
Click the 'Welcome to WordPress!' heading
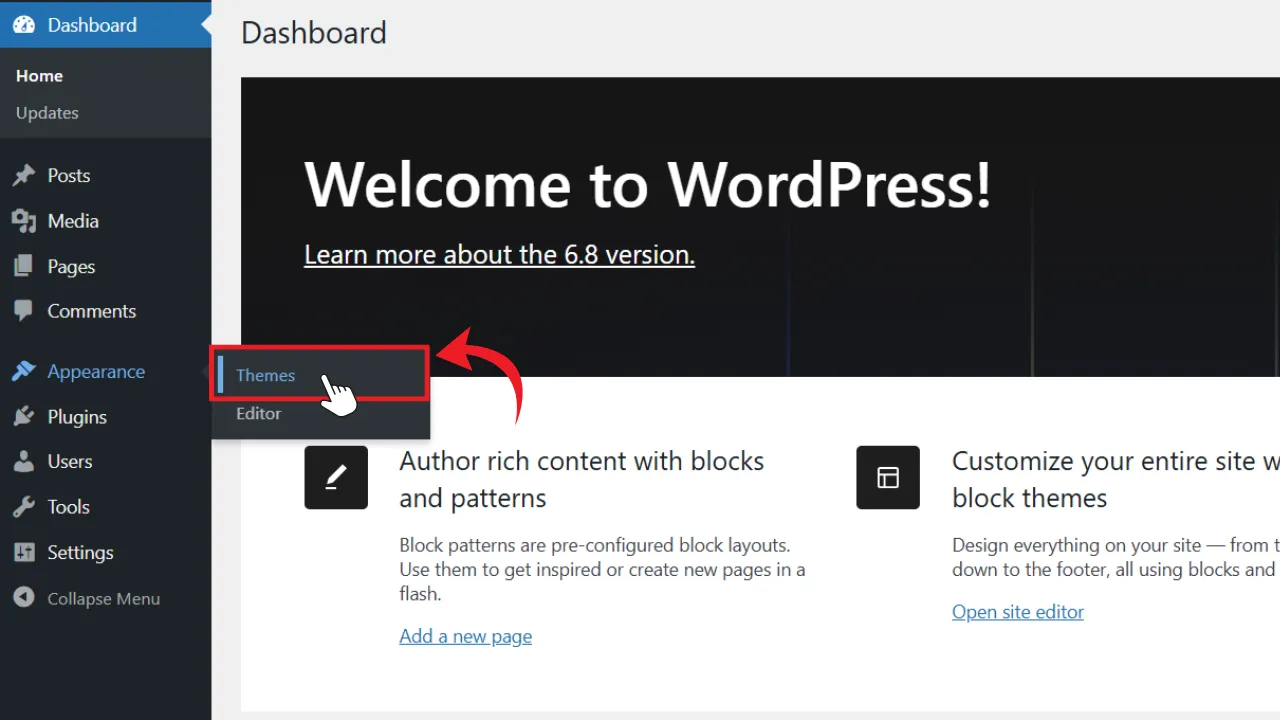(648, 184)
